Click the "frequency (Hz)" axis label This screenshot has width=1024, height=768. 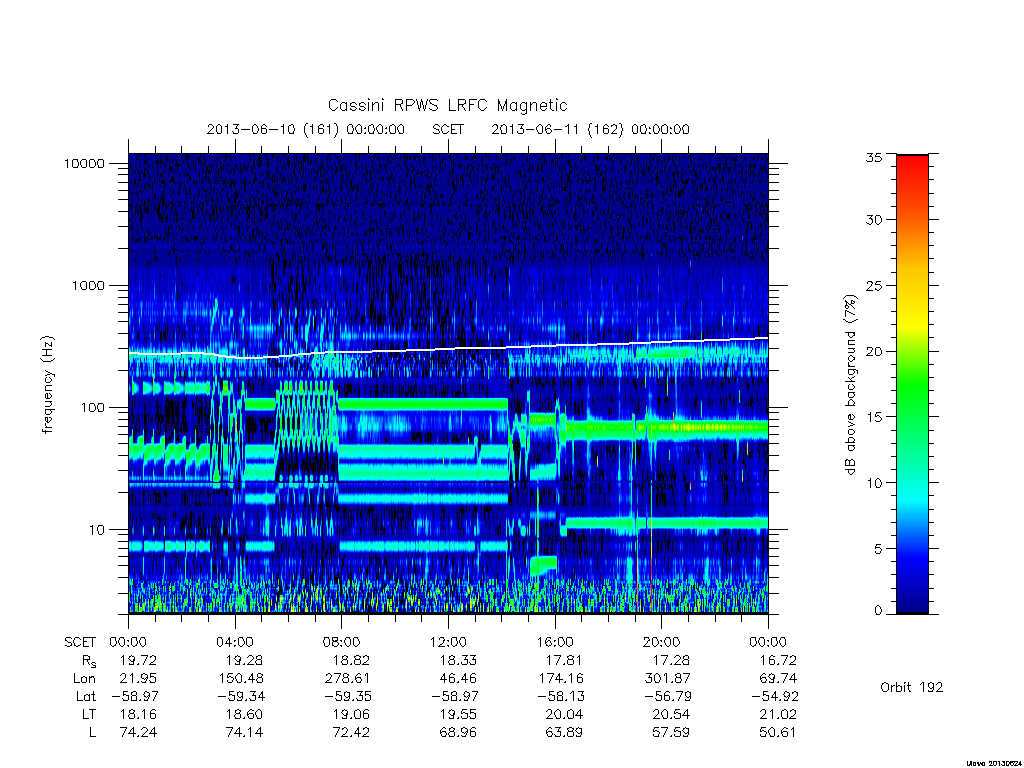click(48, 384)
